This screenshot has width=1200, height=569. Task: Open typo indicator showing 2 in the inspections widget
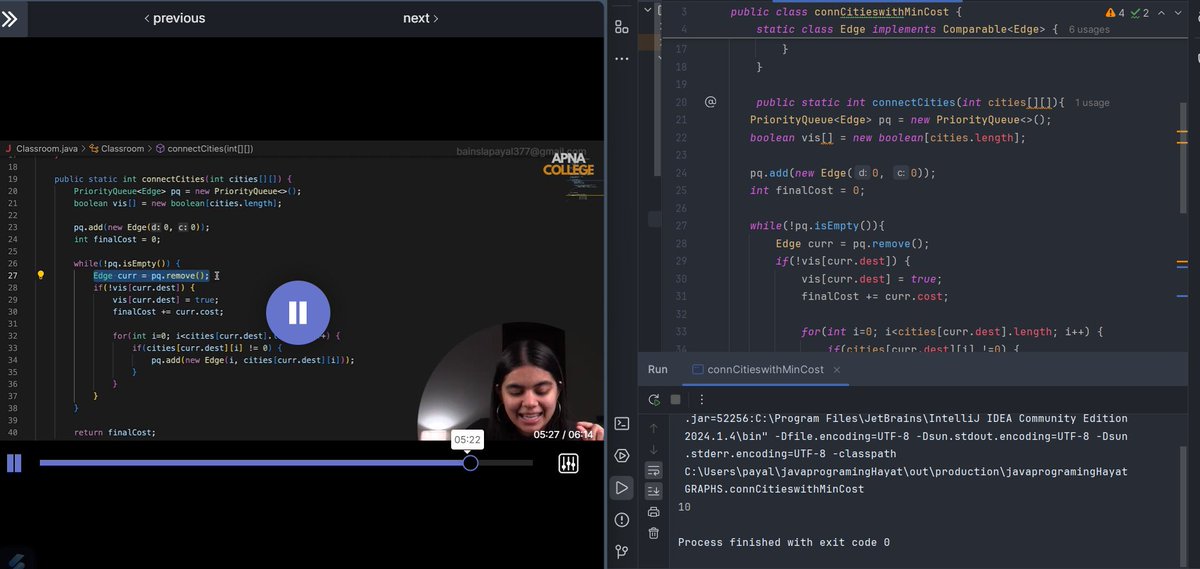click(x=1139, y=13)
